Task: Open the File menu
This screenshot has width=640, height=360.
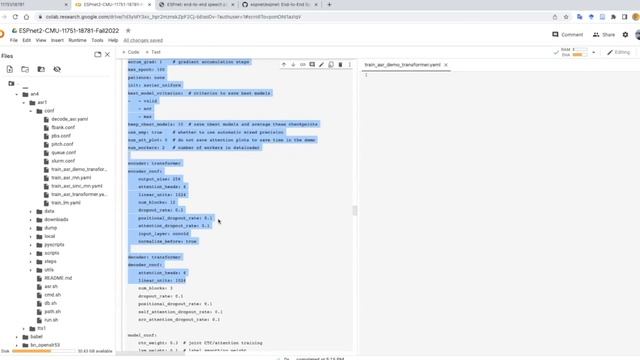Action: 14,40
